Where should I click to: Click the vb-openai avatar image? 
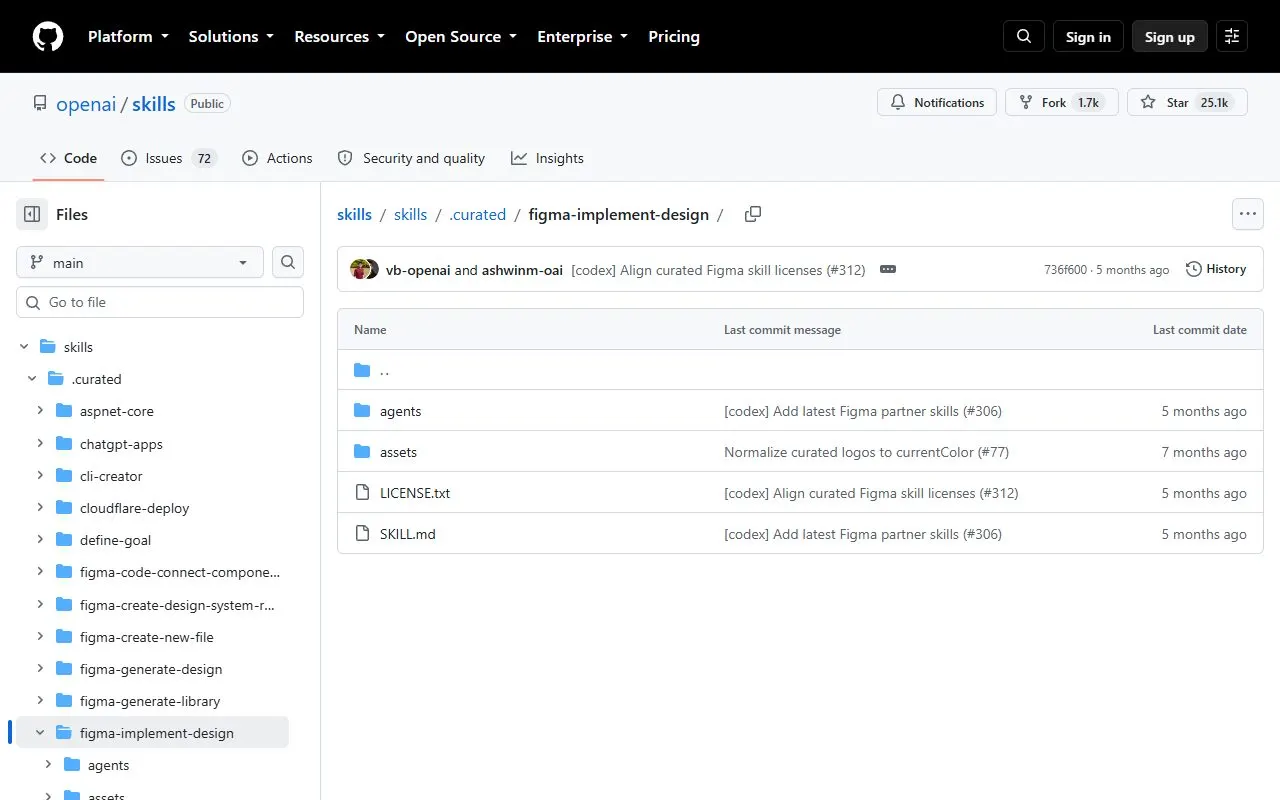tap(359, 269)
